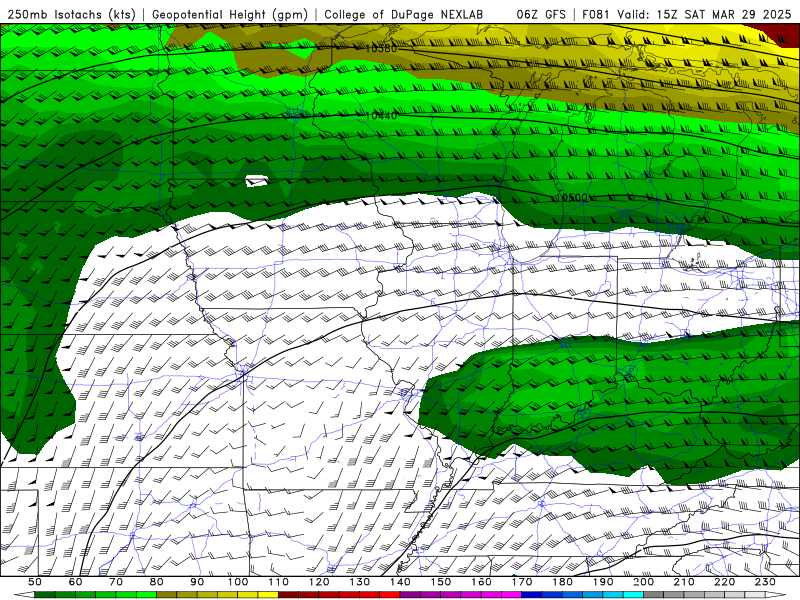The width and height of the screenshot is (800, 600).
Task: Select the bright cyan swatch just below 200
Action: [x=633, y=595]
